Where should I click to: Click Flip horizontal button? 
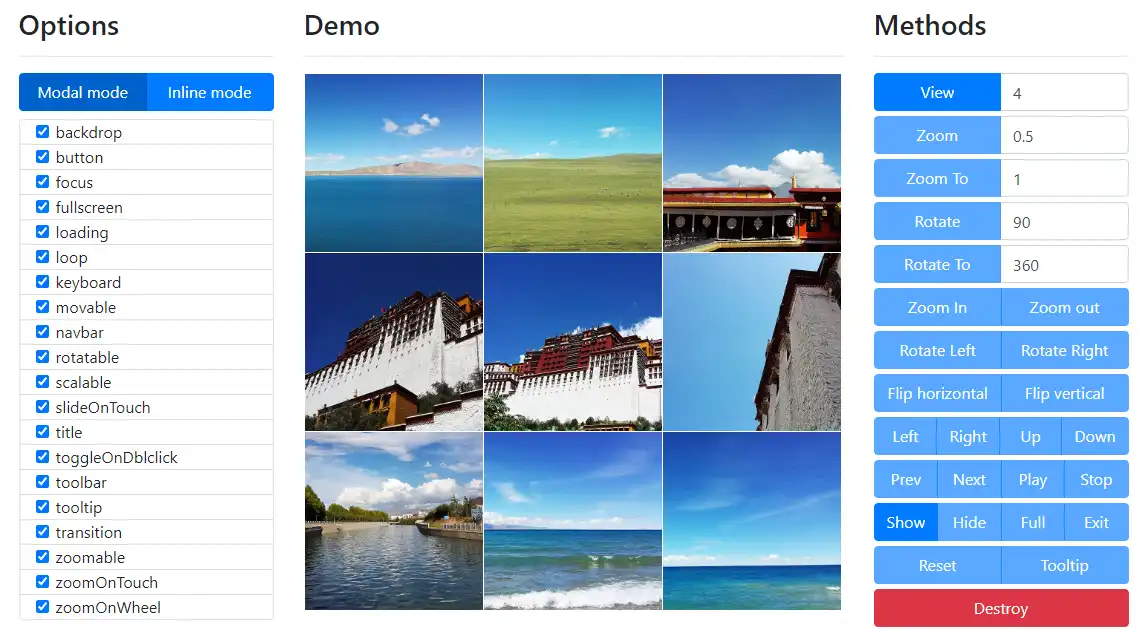click(x=937, y=393)
